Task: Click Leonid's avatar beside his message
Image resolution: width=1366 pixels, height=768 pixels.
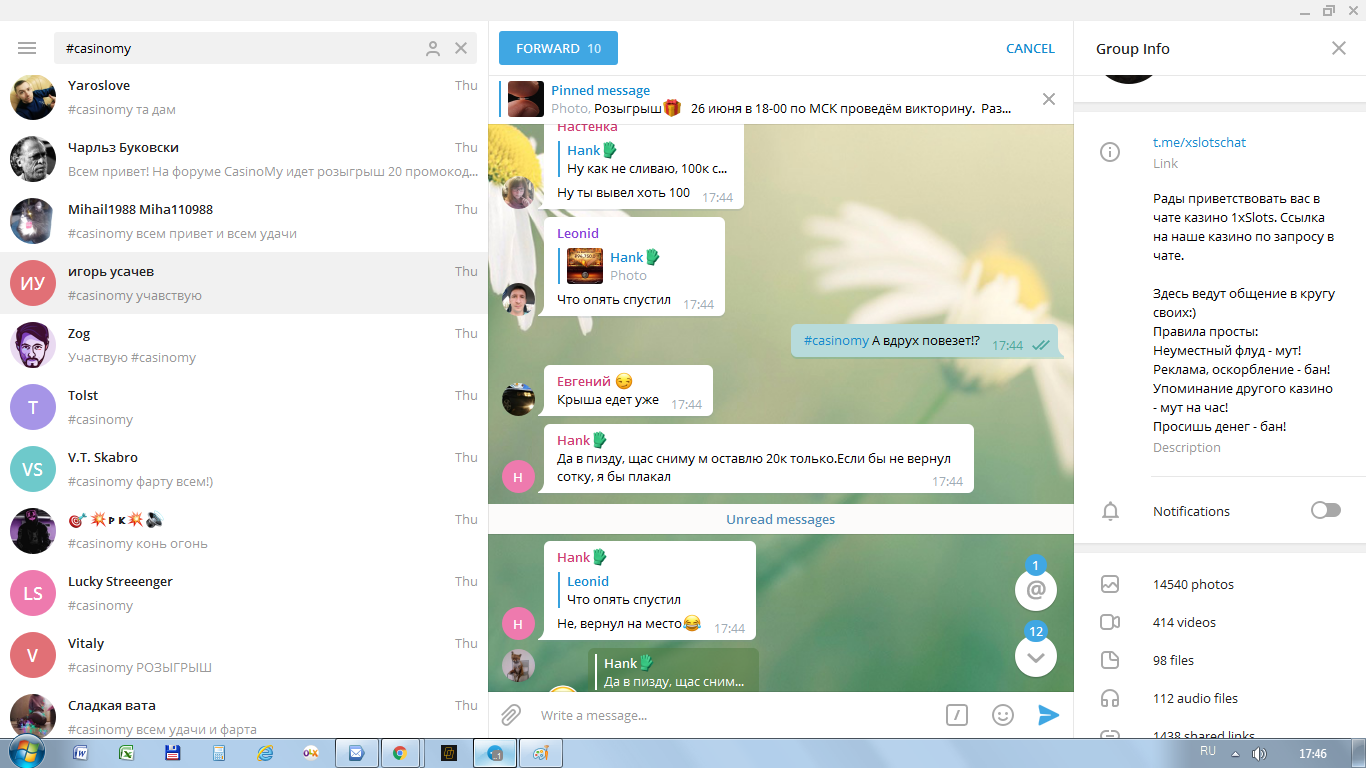Action: pyautogui.click(x=518, y=299)
